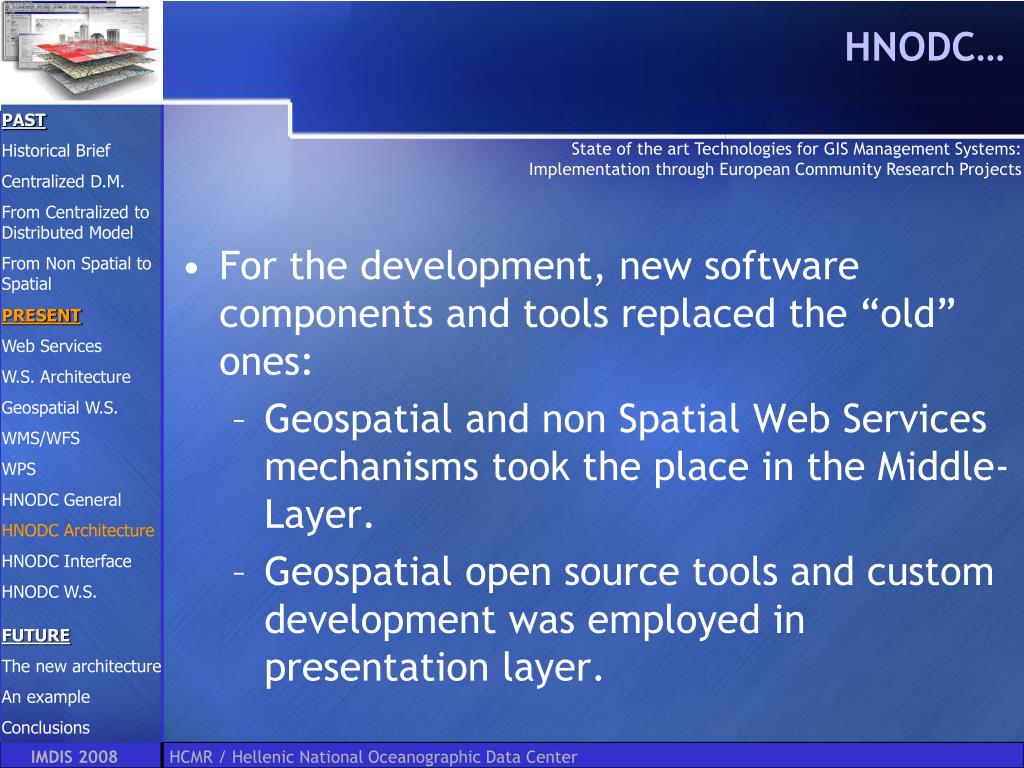Open the HNODC Interface link
This screenshot has width=1024, height=768.
pyautogui.click(x=67, y=561)
